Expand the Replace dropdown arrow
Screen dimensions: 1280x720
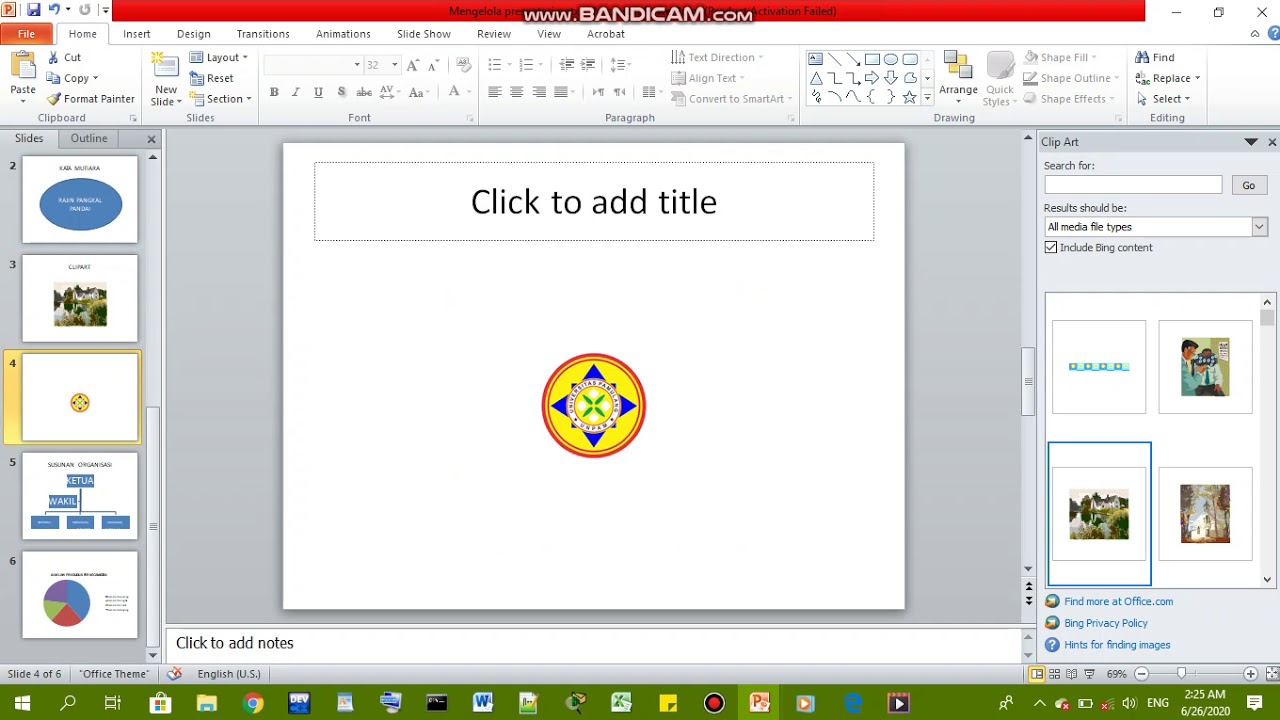coord(1197,78)
